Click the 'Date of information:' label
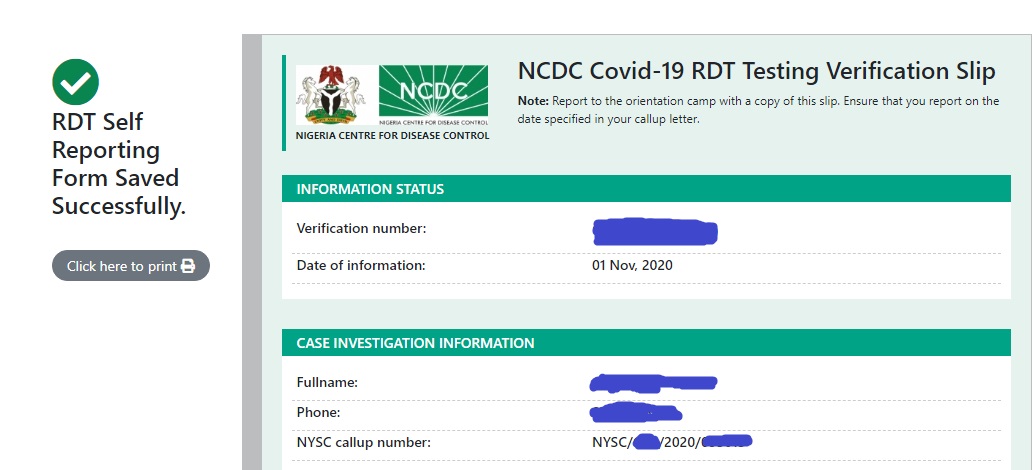The image size is (1033, 470). (361, 266)
